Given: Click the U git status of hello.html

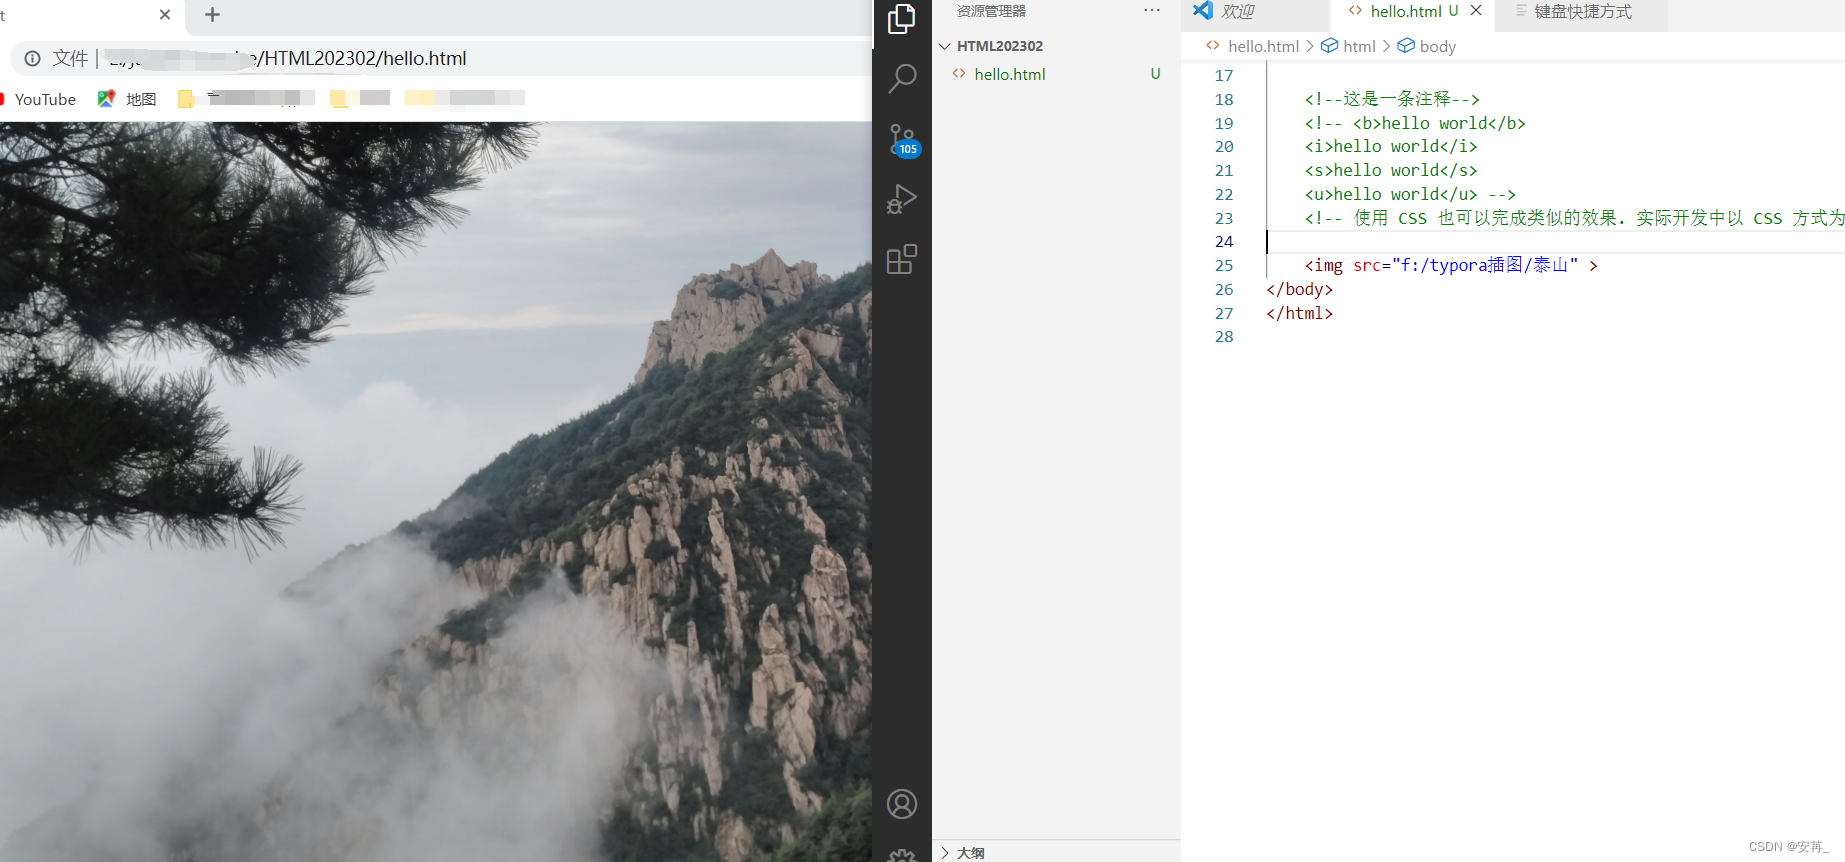Looking at the screenshot, I should (1155, 74).
